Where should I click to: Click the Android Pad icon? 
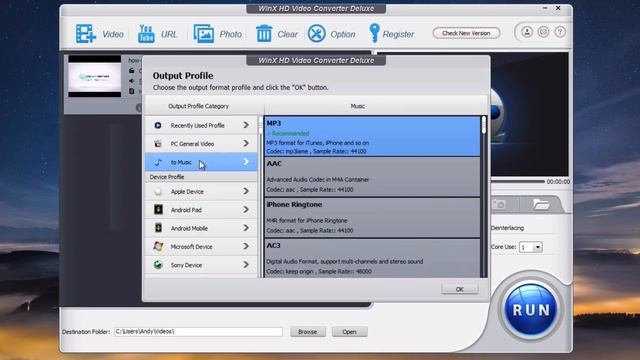point(158,210)
